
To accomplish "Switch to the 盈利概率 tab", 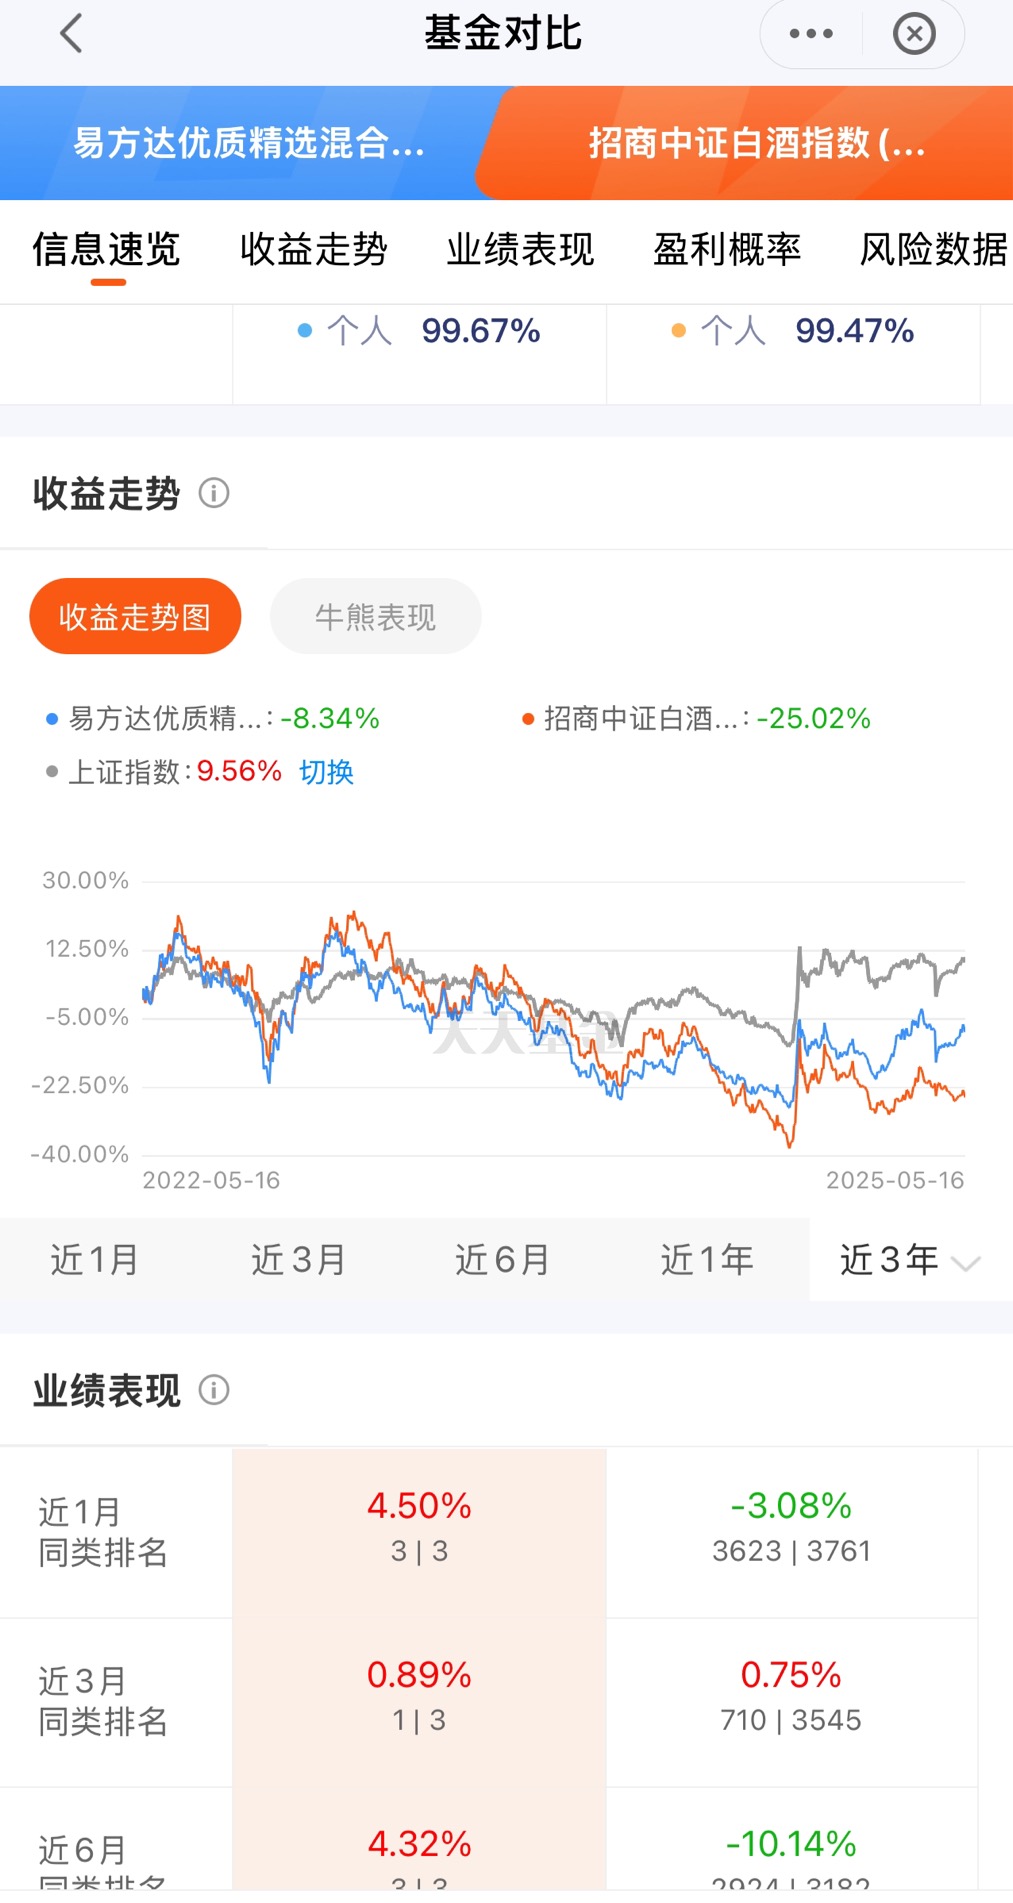I will pyautogui.click(x=727, y=249).
